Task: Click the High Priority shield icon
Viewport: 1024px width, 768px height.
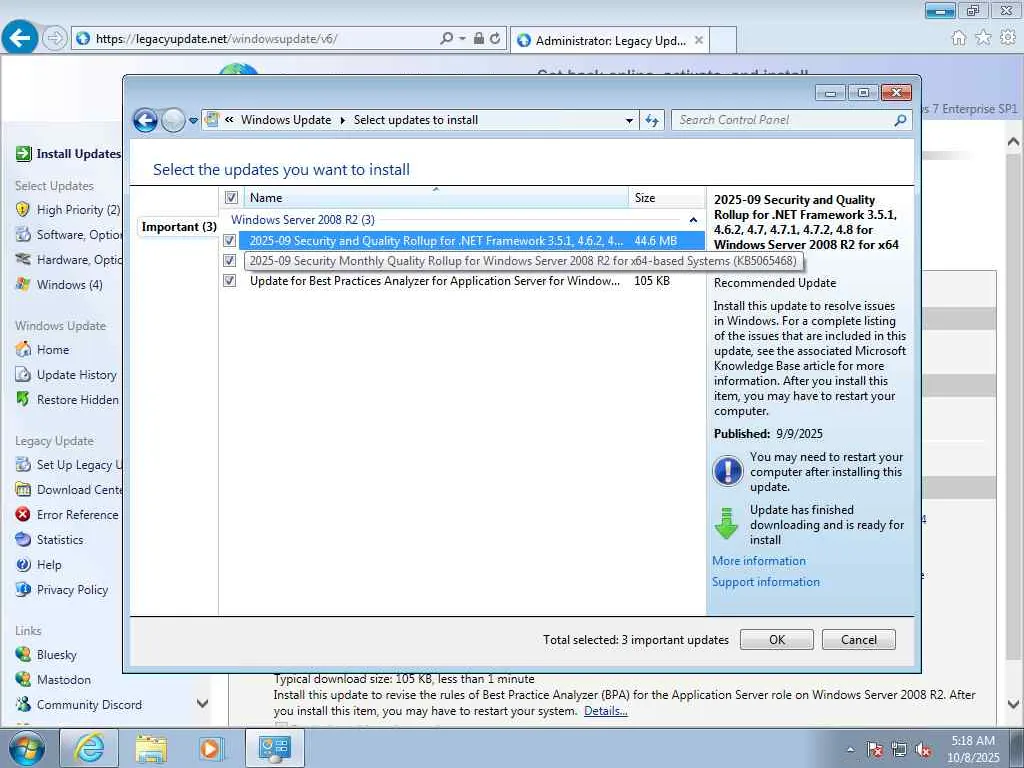Action: (23, 210)
